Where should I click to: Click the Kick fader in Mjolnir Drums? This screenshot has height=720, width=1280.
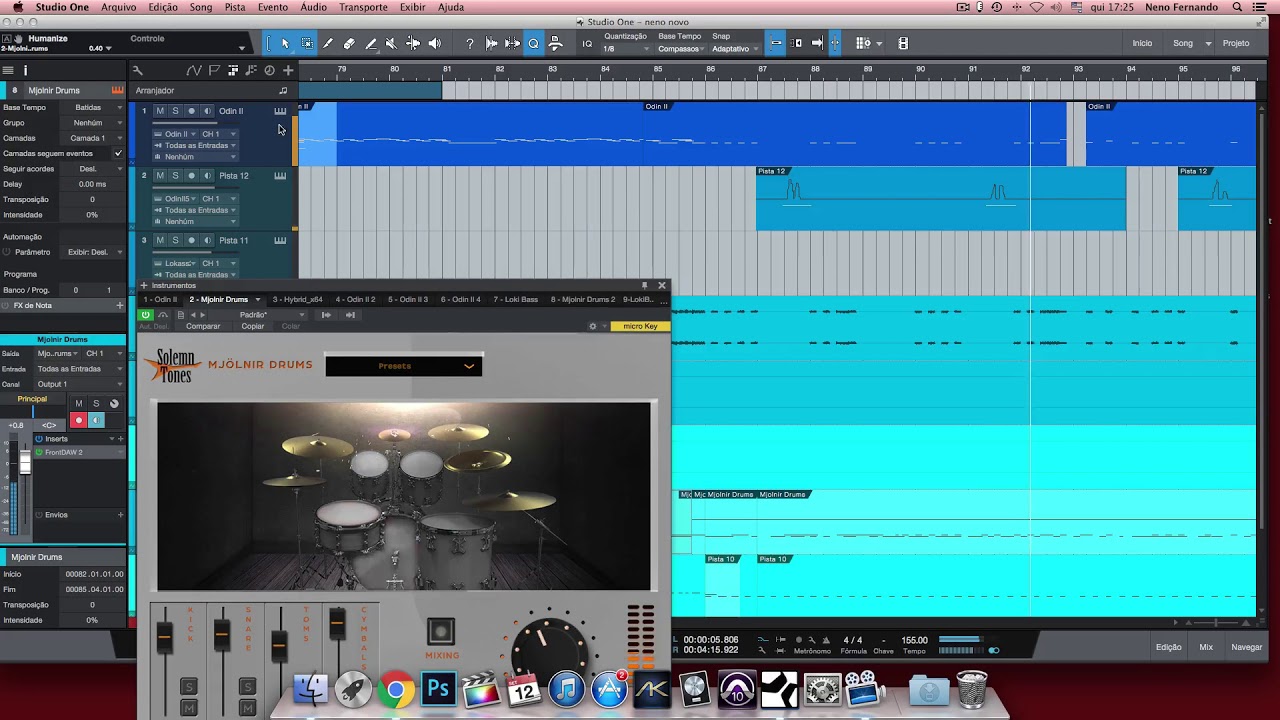click(166, 637)
